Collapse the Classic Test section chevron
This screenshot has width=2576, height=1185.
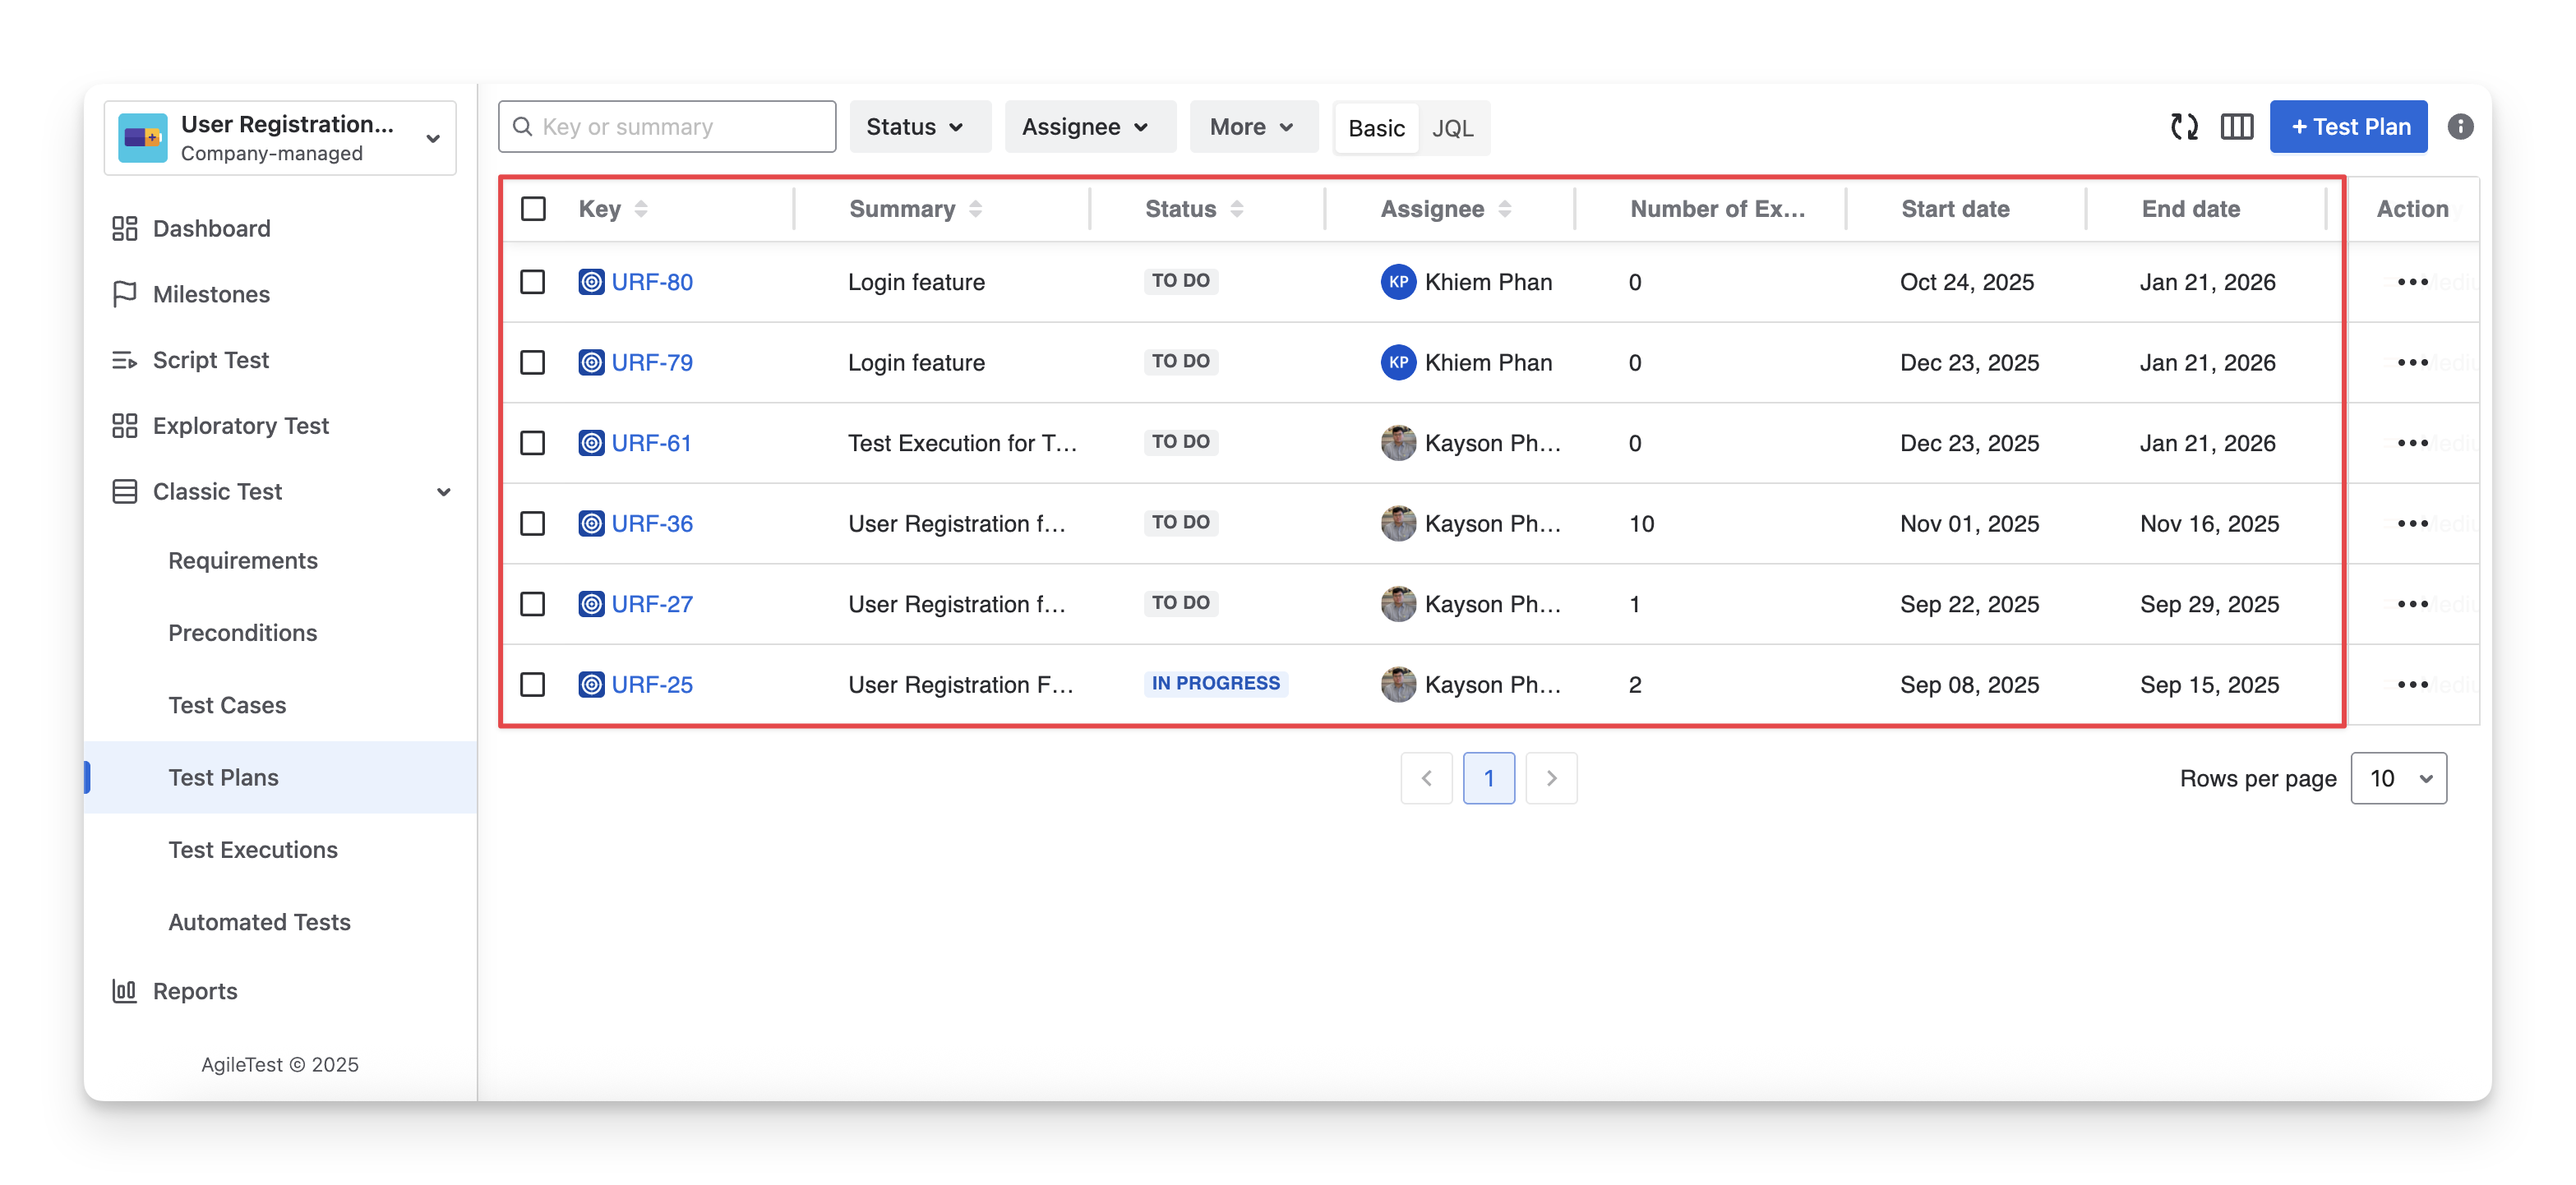point(444,492)
